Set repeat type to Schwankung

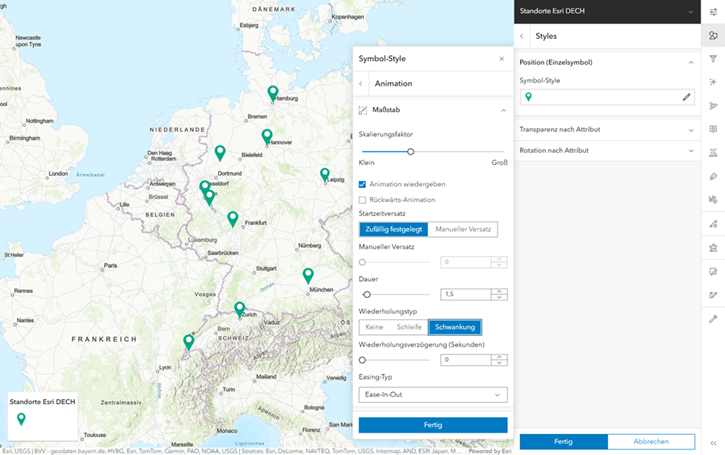[x=455, y=327]
